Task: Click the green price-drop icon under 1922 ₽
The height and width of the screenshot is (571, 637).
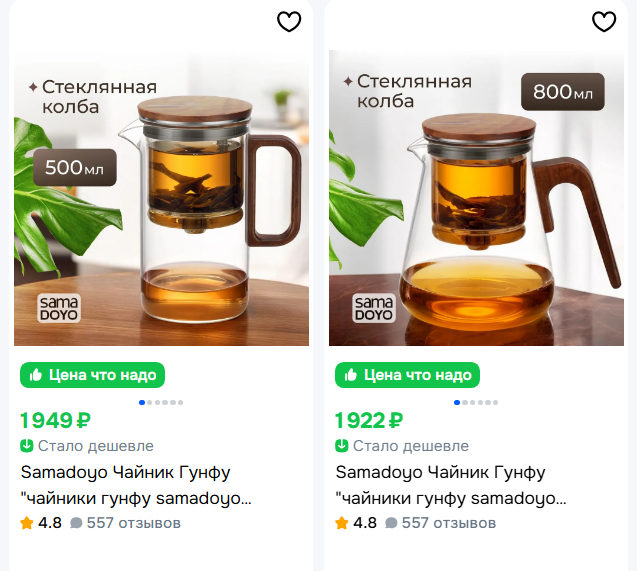Action: [x=342, y=446]
